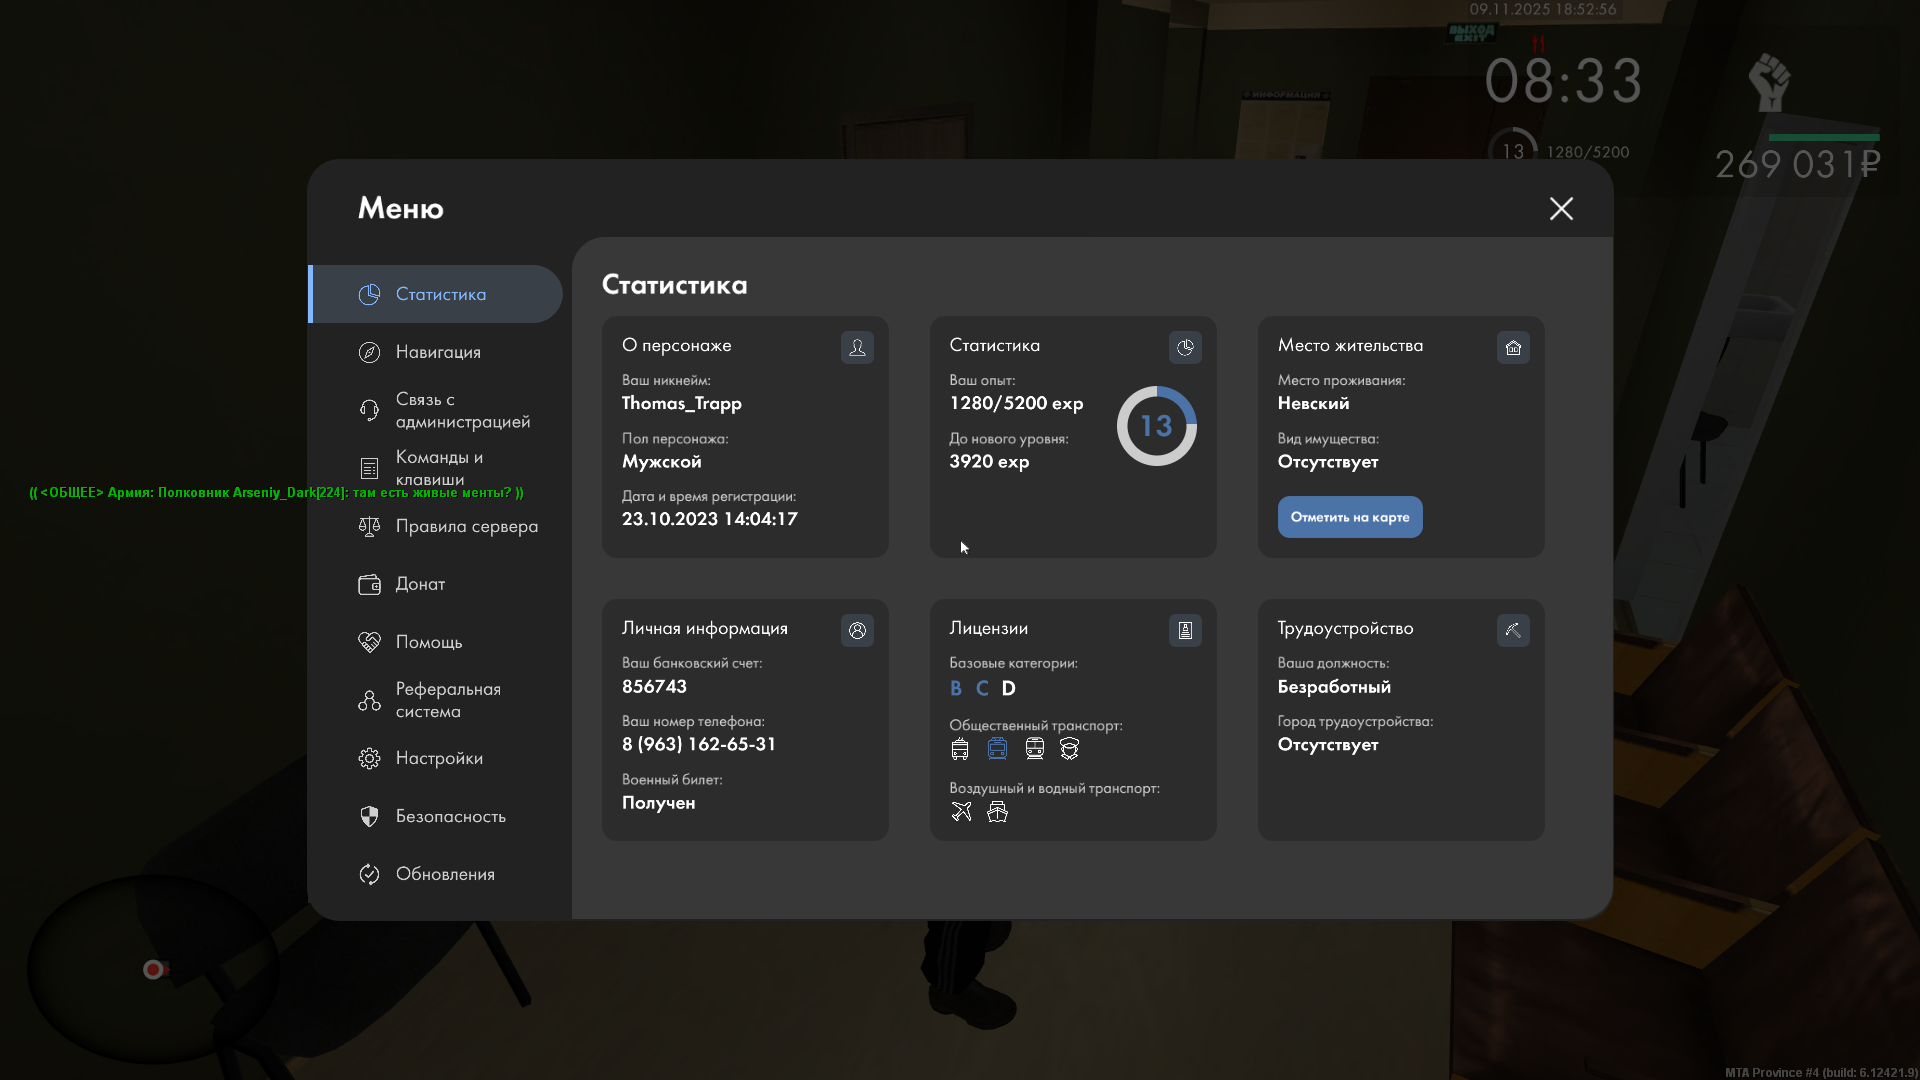The height and width of the screenshot is (1080, 1920).
Task: Click the boat license icon
Action: pos(997,811)
